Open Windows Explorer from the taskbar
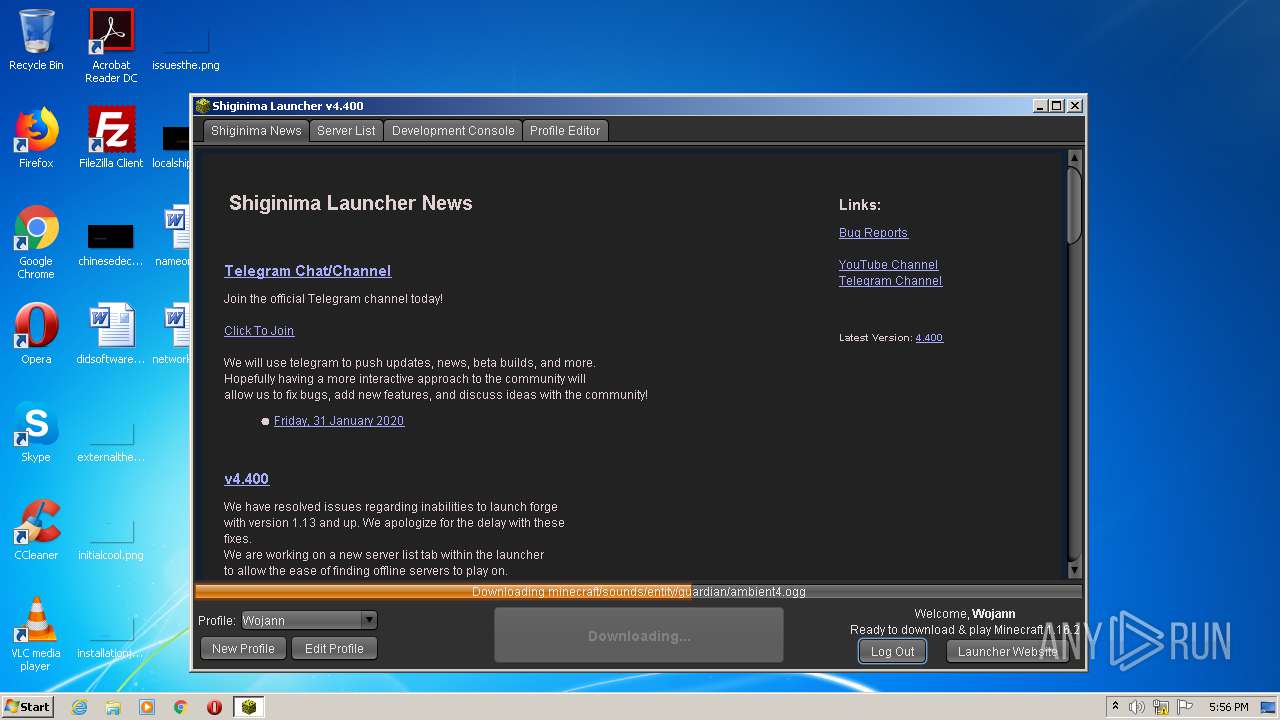The width and height of the screenshot is (1280, 720). point(113,707)
